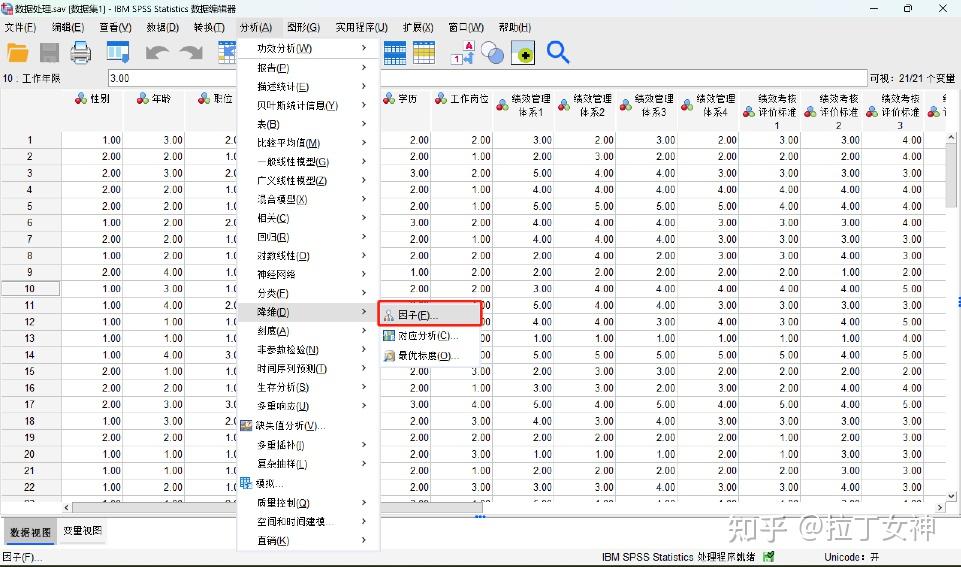Open the 数据(D) menu
The height and width of the screenshot is (567, 961).
pos(162,28)
